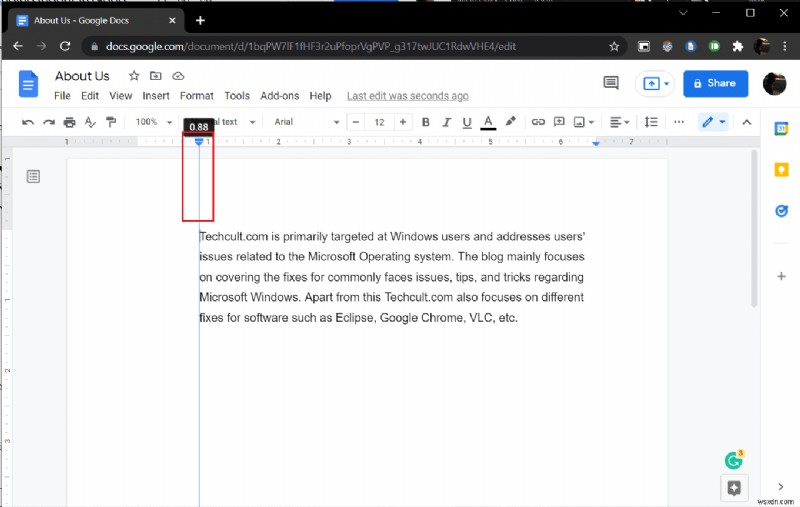Insert a link using the chain icon

pyautogui.click(x=538, y=122)
